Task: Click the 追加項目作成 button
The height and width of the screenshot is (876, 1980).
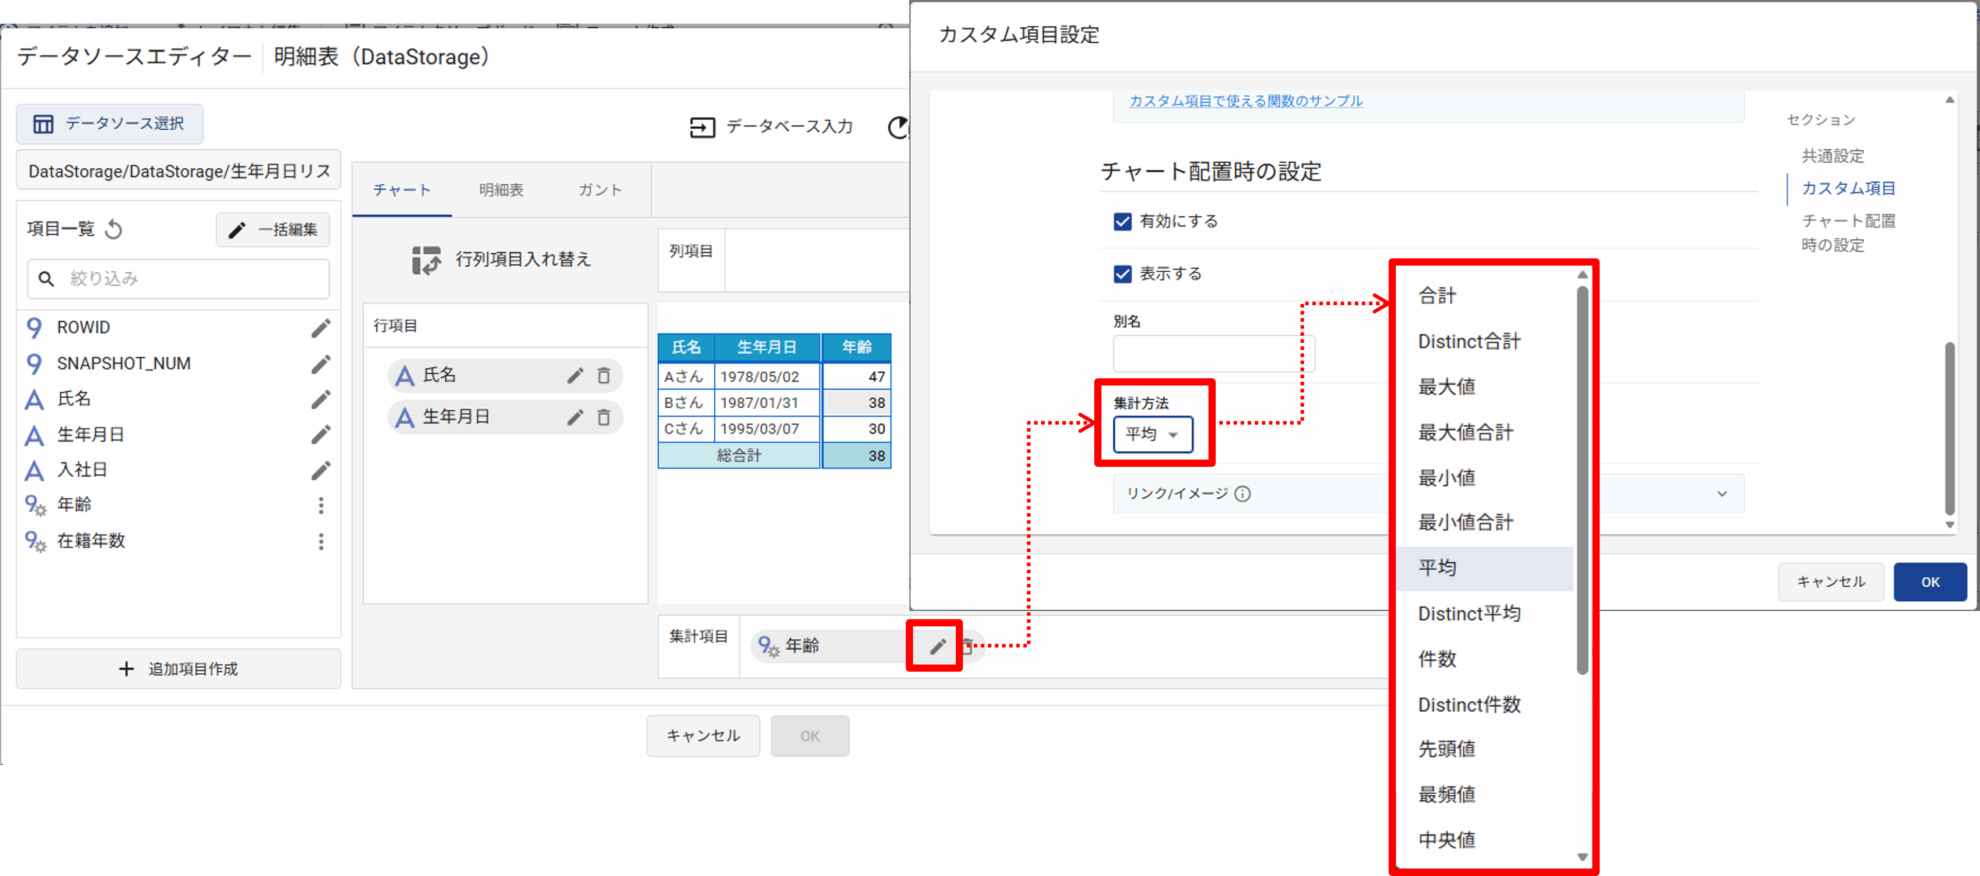Action: (179, 669)
